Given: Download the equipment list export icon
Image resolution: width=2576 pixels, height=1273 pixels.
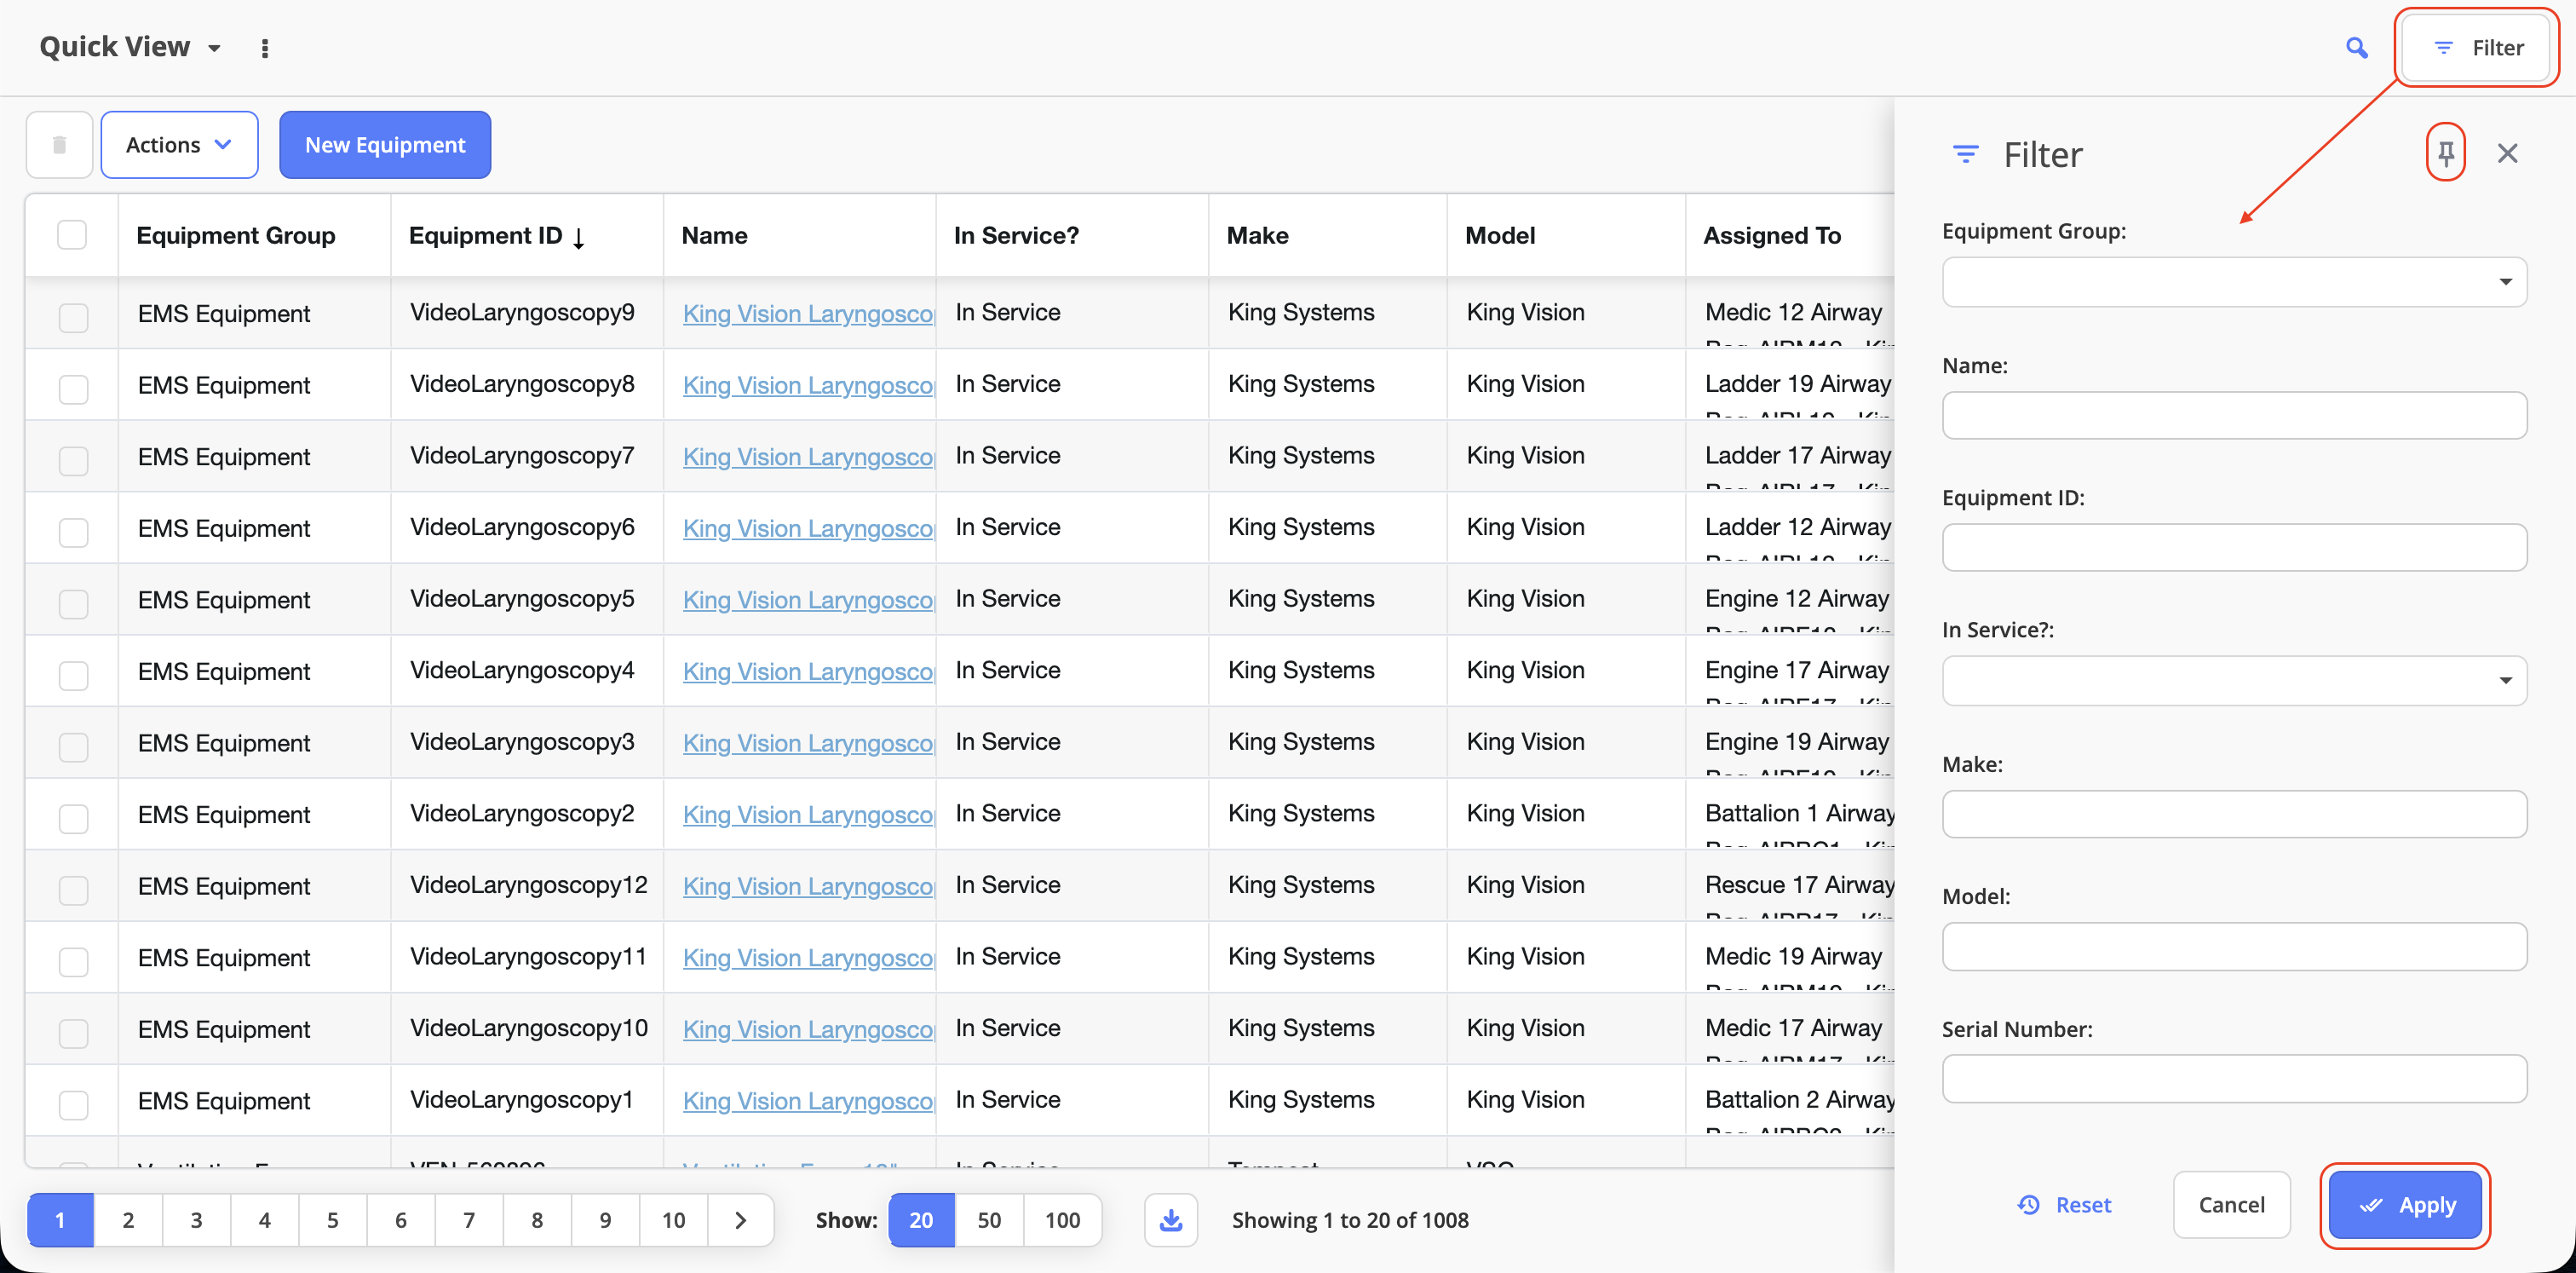Looking at the screenshot, I should (1171, 1220).
